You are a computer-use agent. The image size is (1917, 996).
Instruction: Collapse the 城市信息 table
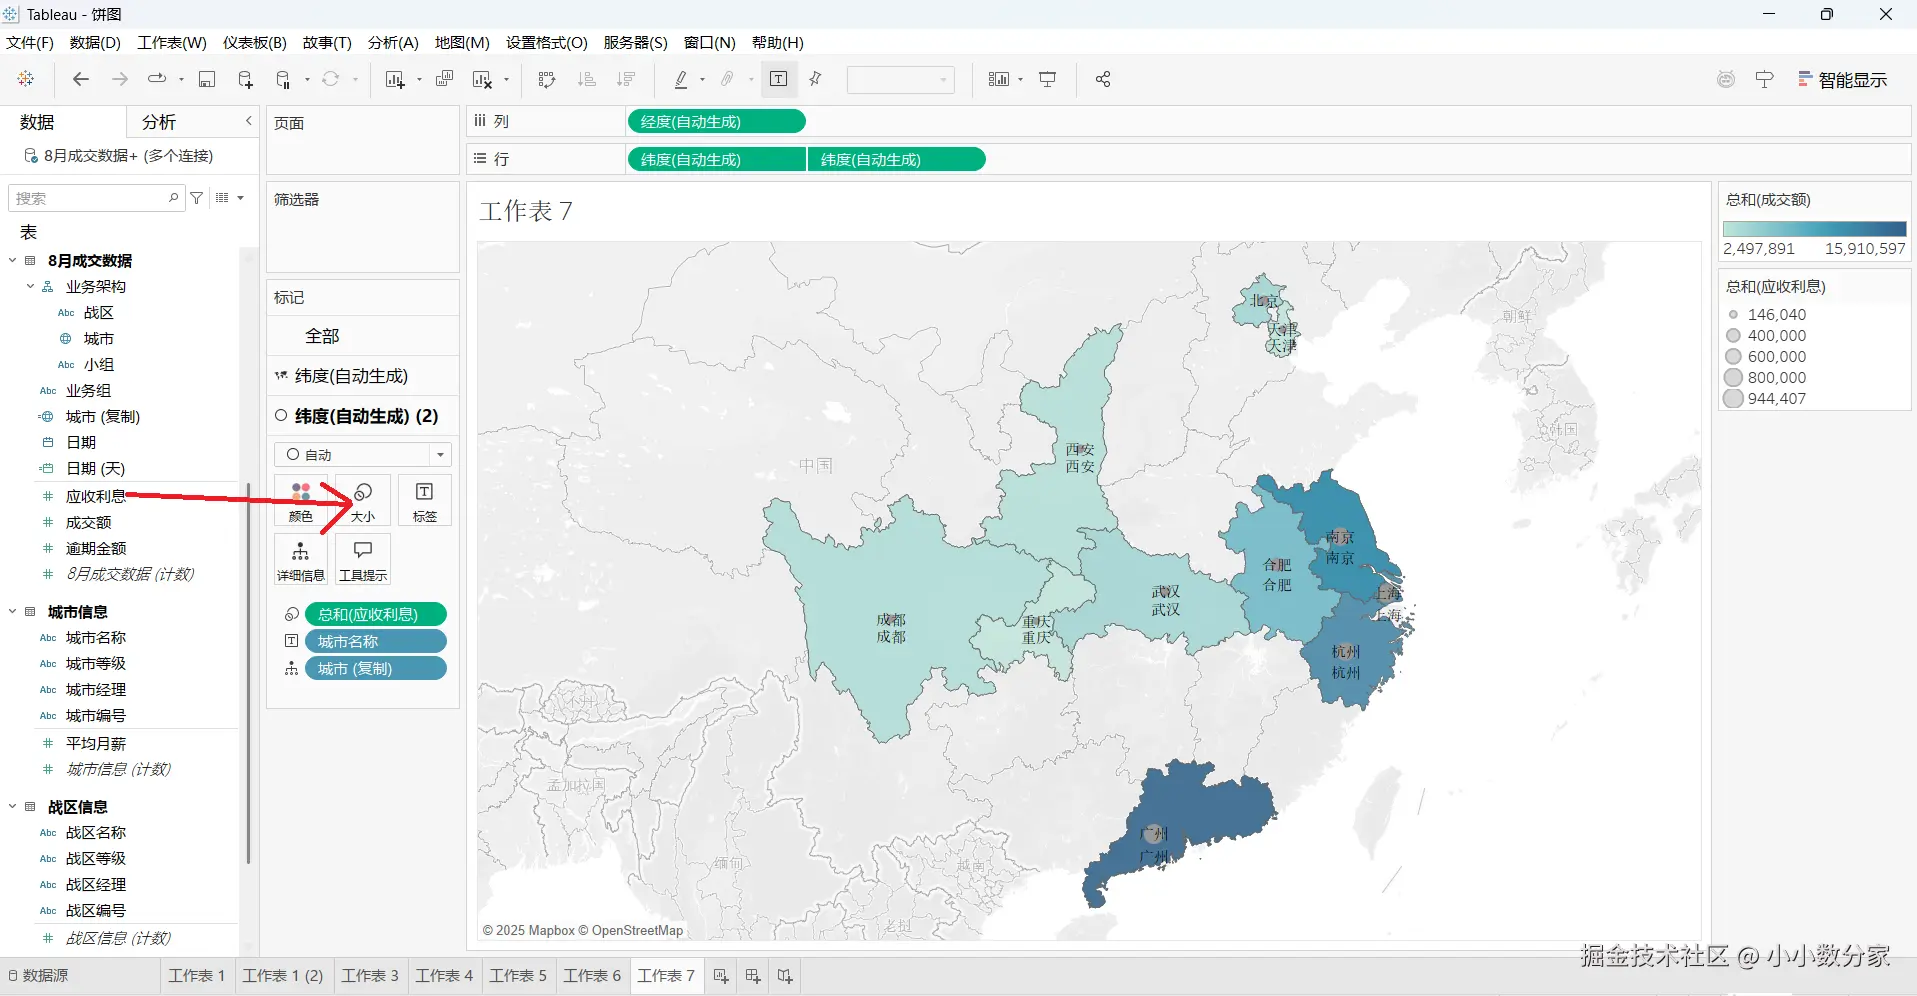pos(12,612)
